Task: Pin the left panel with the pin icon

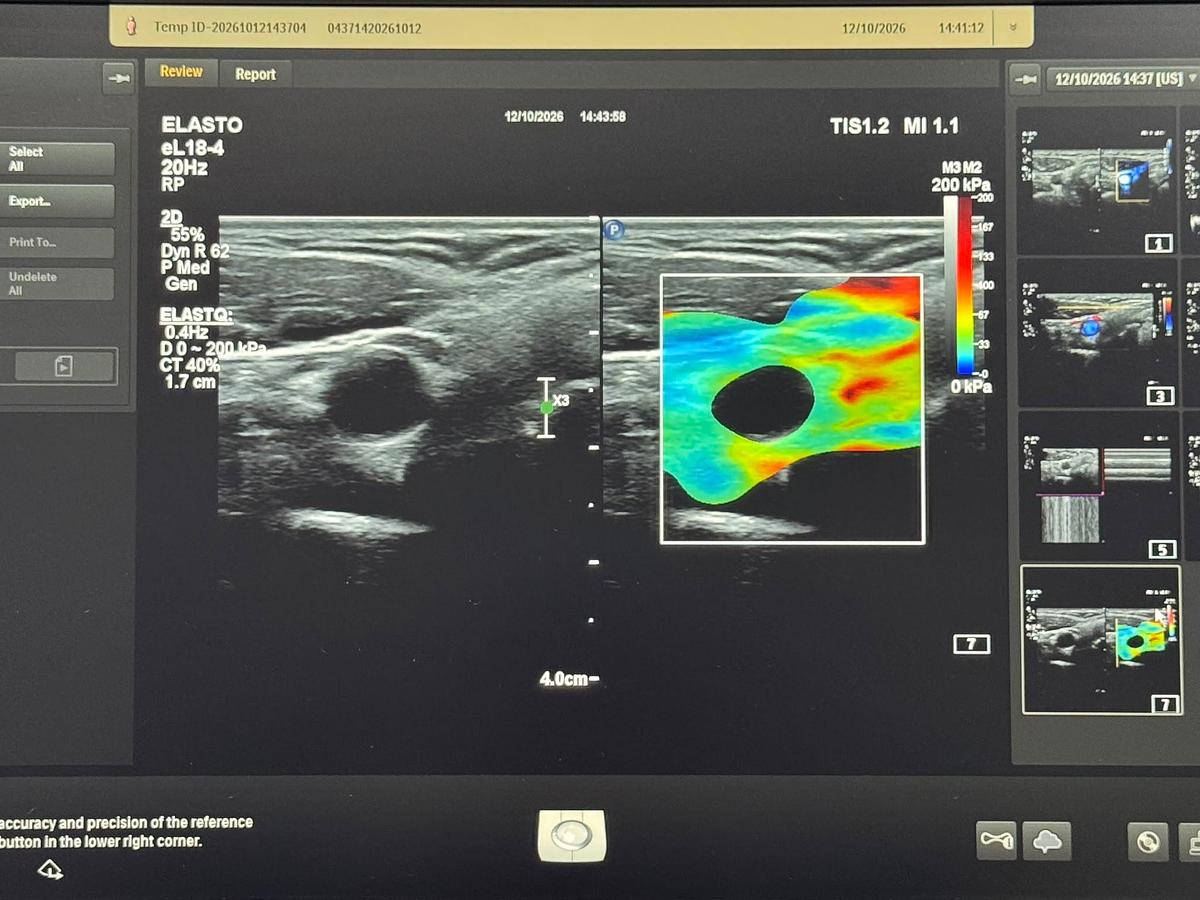Action: pos(118,79)
